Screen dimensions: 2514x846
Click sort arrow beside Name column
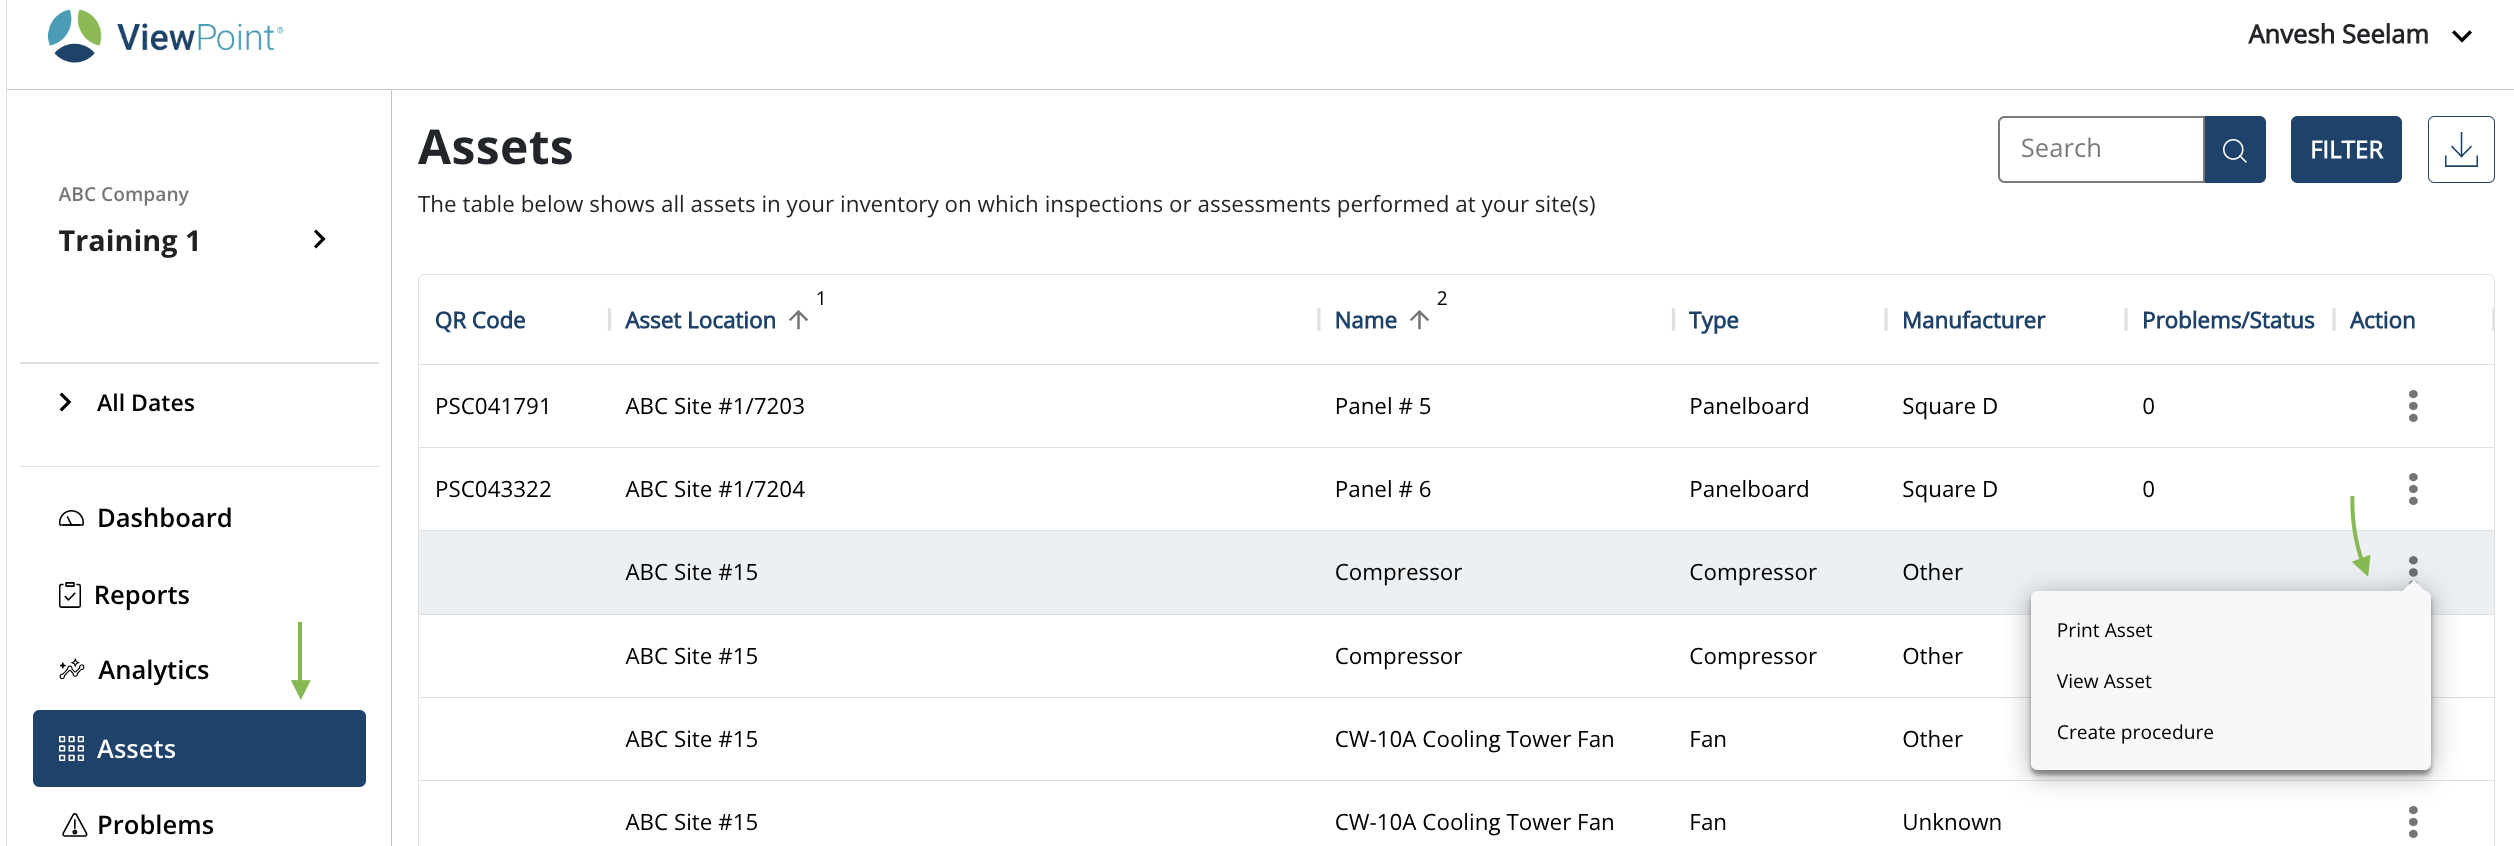click(1419, 320)
